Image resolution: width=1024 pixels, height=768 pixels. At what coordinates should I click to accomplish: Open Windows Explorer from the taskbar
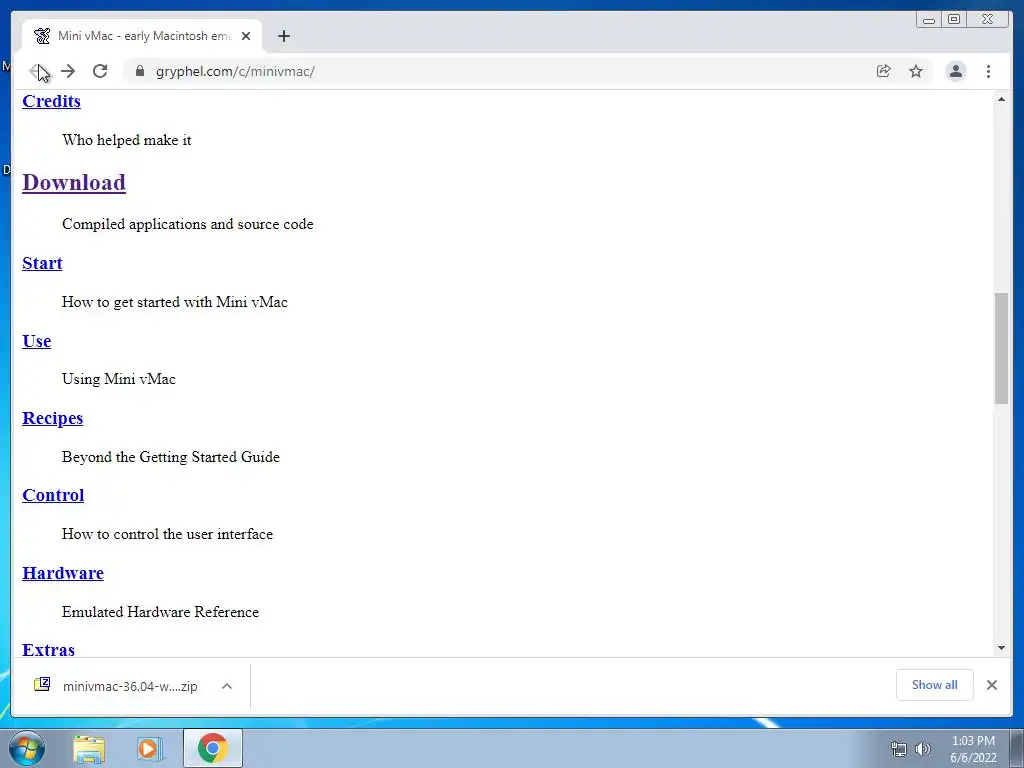(89, 748)
